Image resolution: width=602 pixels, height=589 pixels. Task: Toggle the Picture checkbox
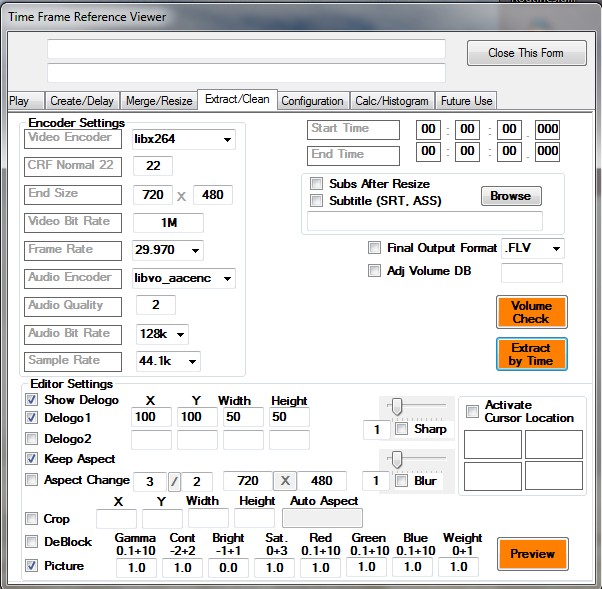coord(31,566)
